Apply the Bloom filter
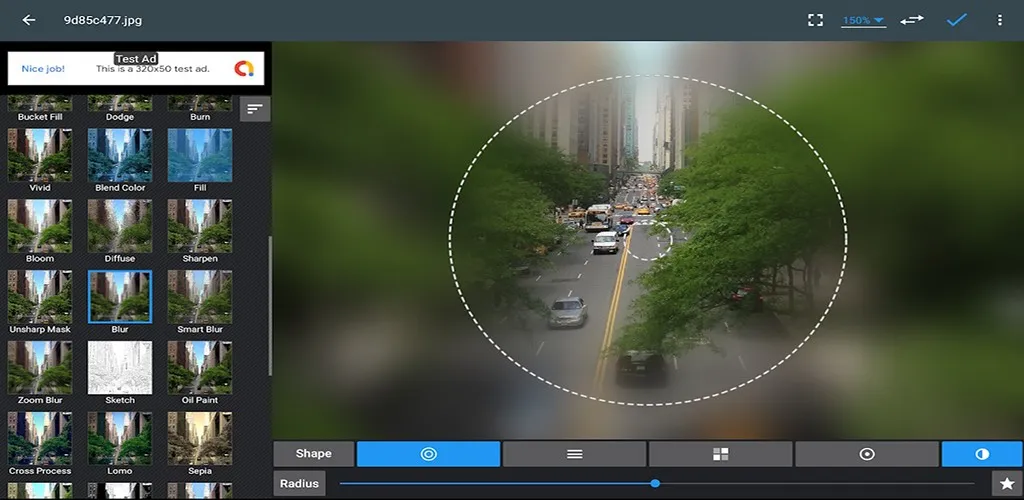1024x500 pixels. tap(40, 226)
